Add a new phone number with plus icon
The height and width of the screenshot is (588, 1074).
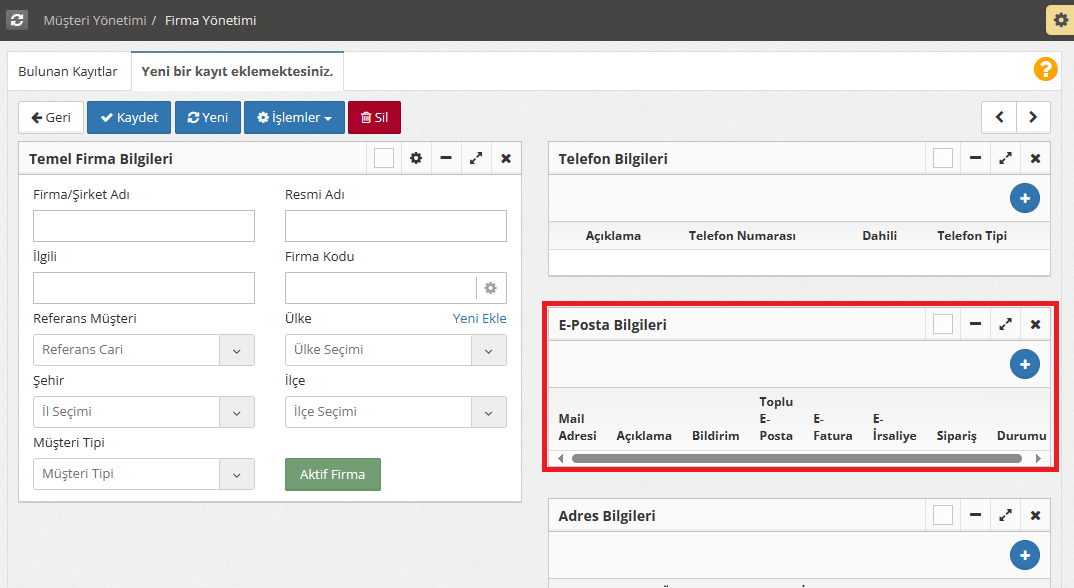(x=1024, y=198)
